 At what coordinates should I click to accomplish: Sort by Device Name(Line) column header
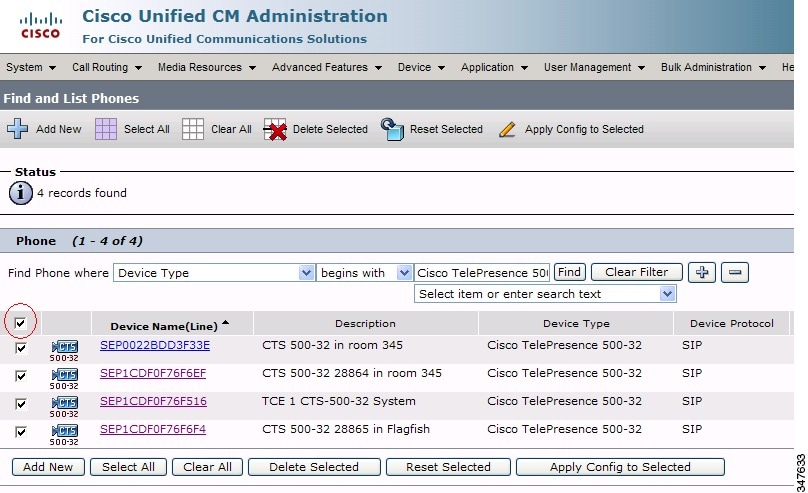[x=164, y=326]
